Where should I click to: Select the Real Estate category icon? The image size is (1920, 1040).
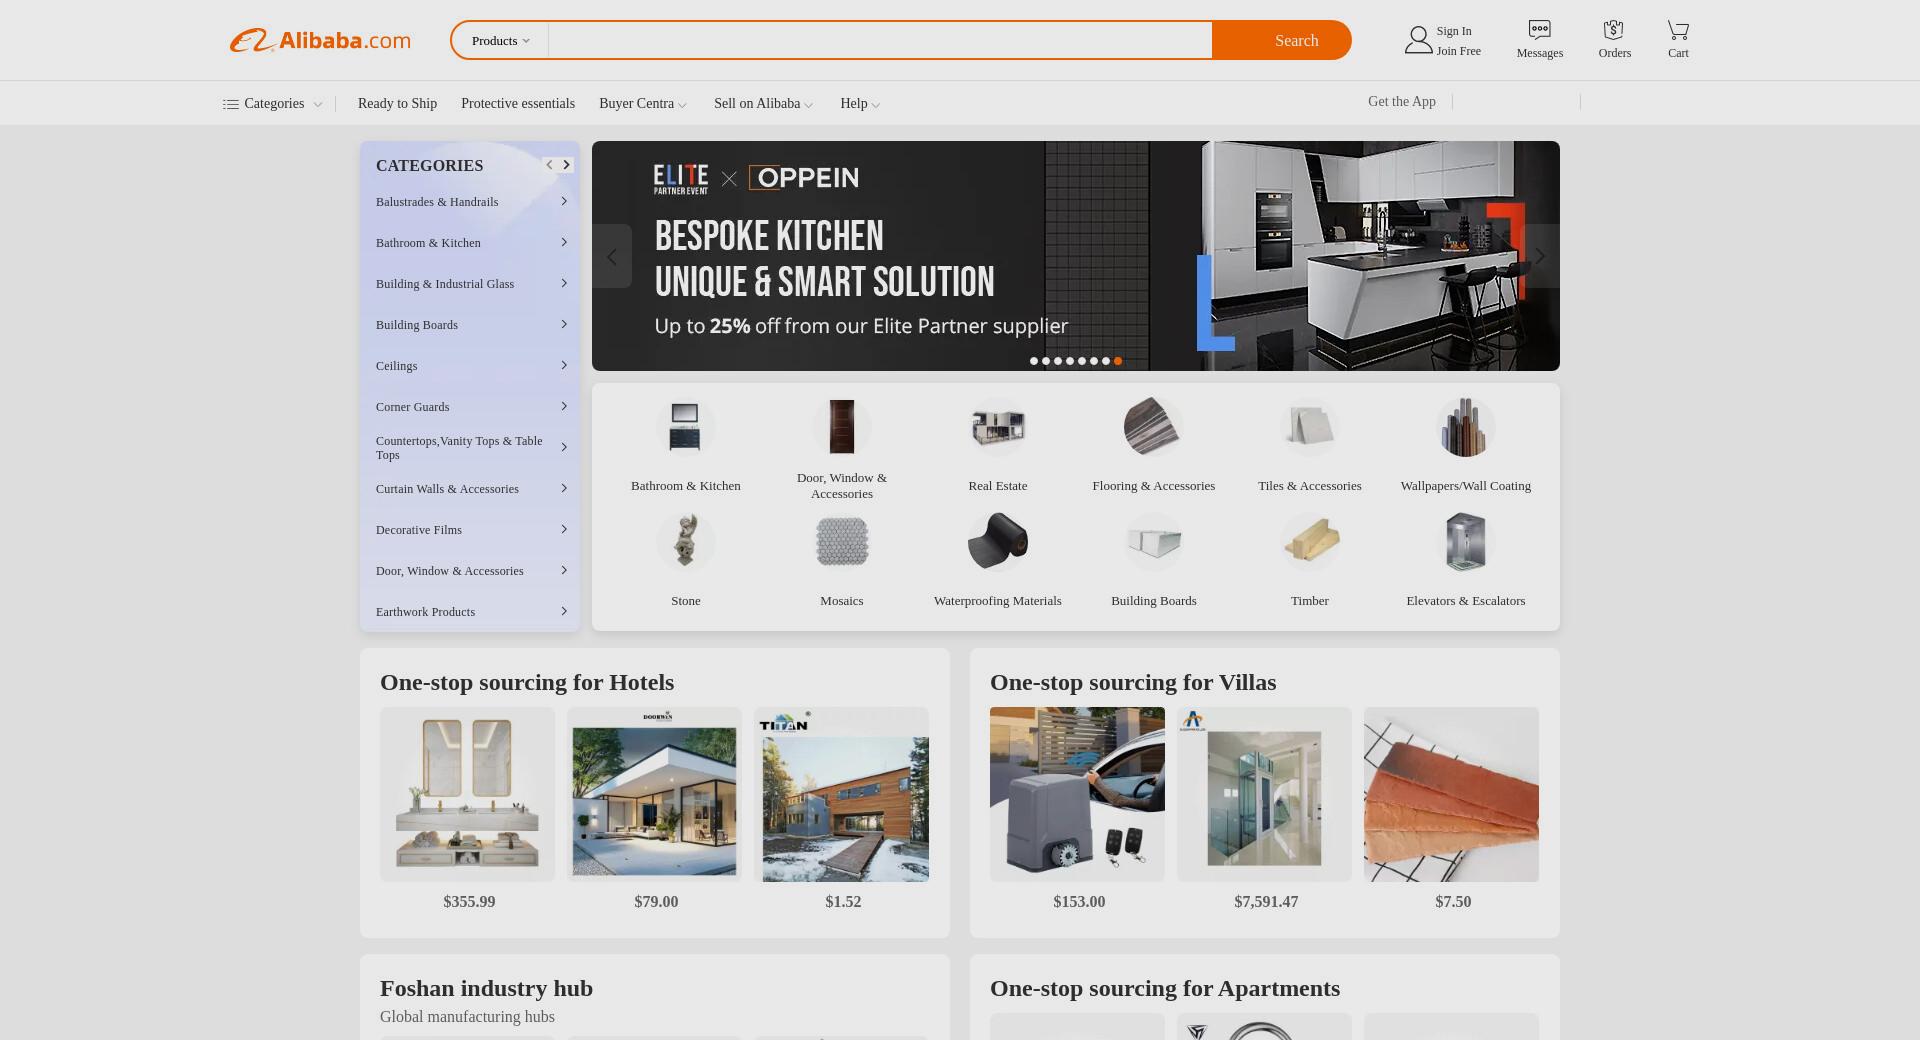click(x=997, y=428)
